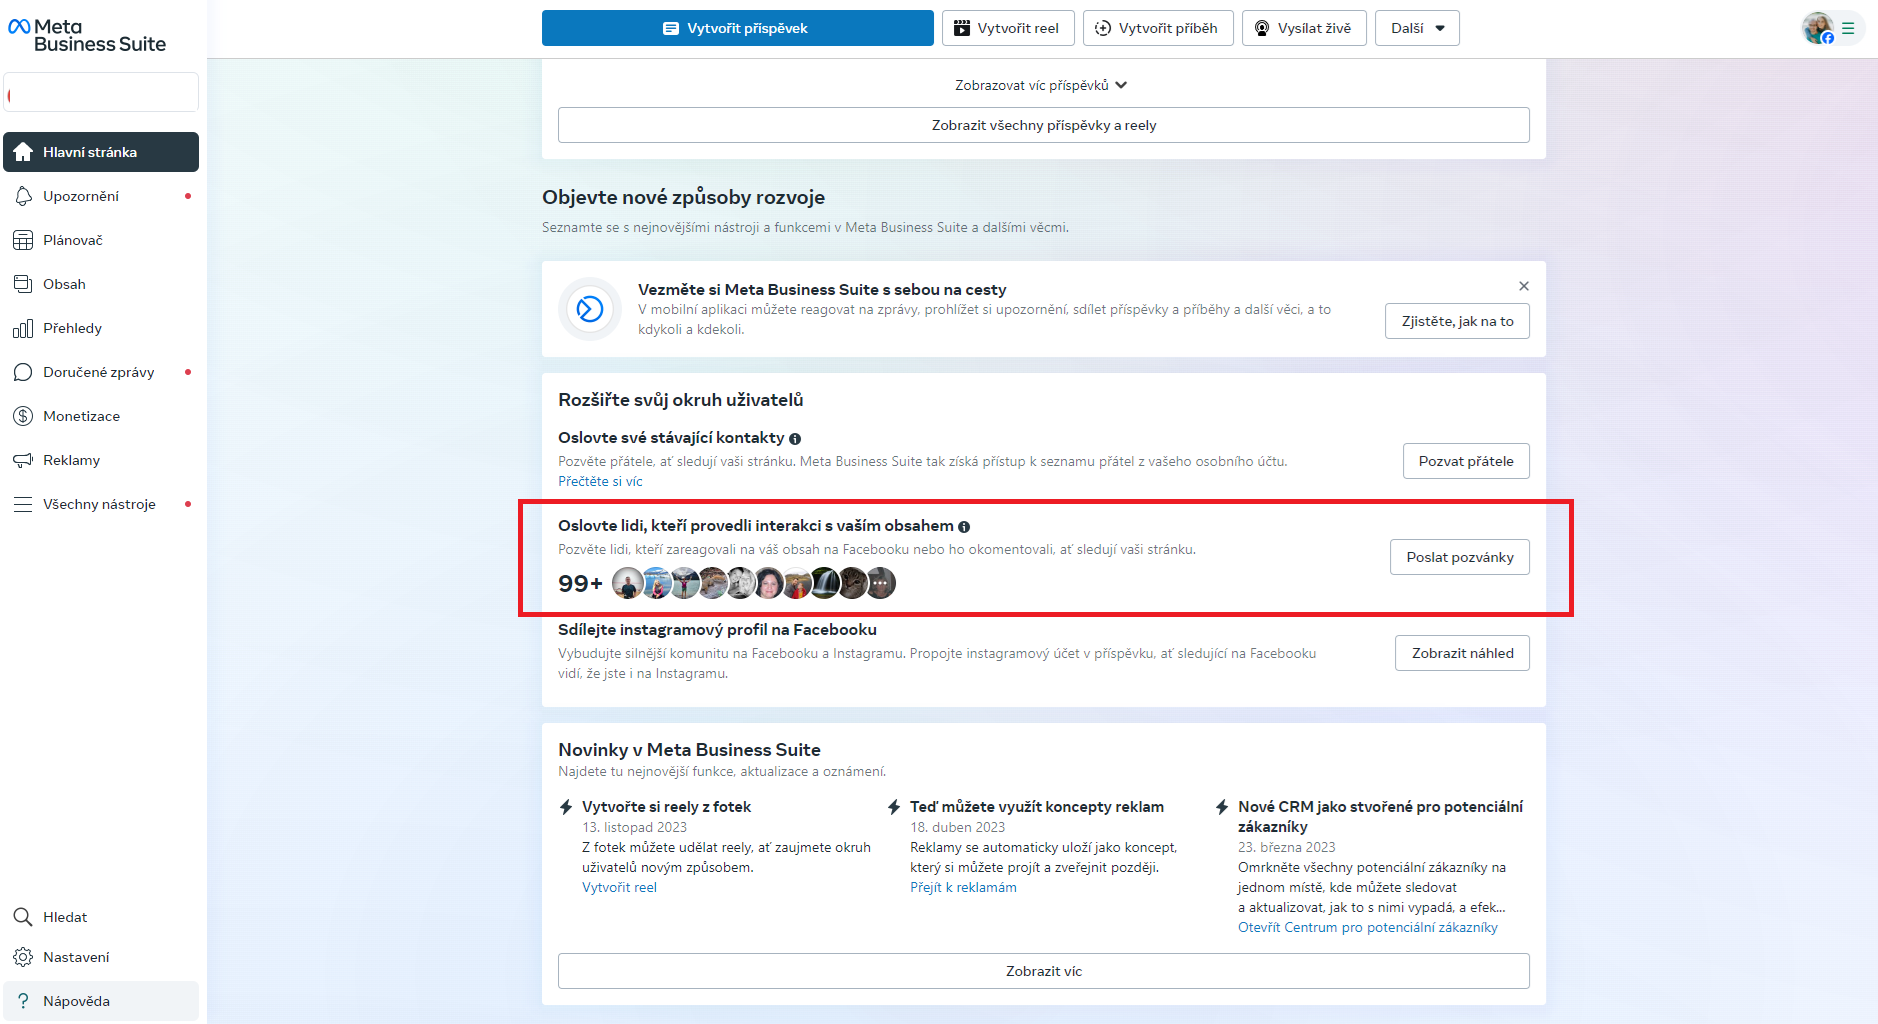
Task: Click the mobile app circular arrow icon
Action: pos(590,309)
